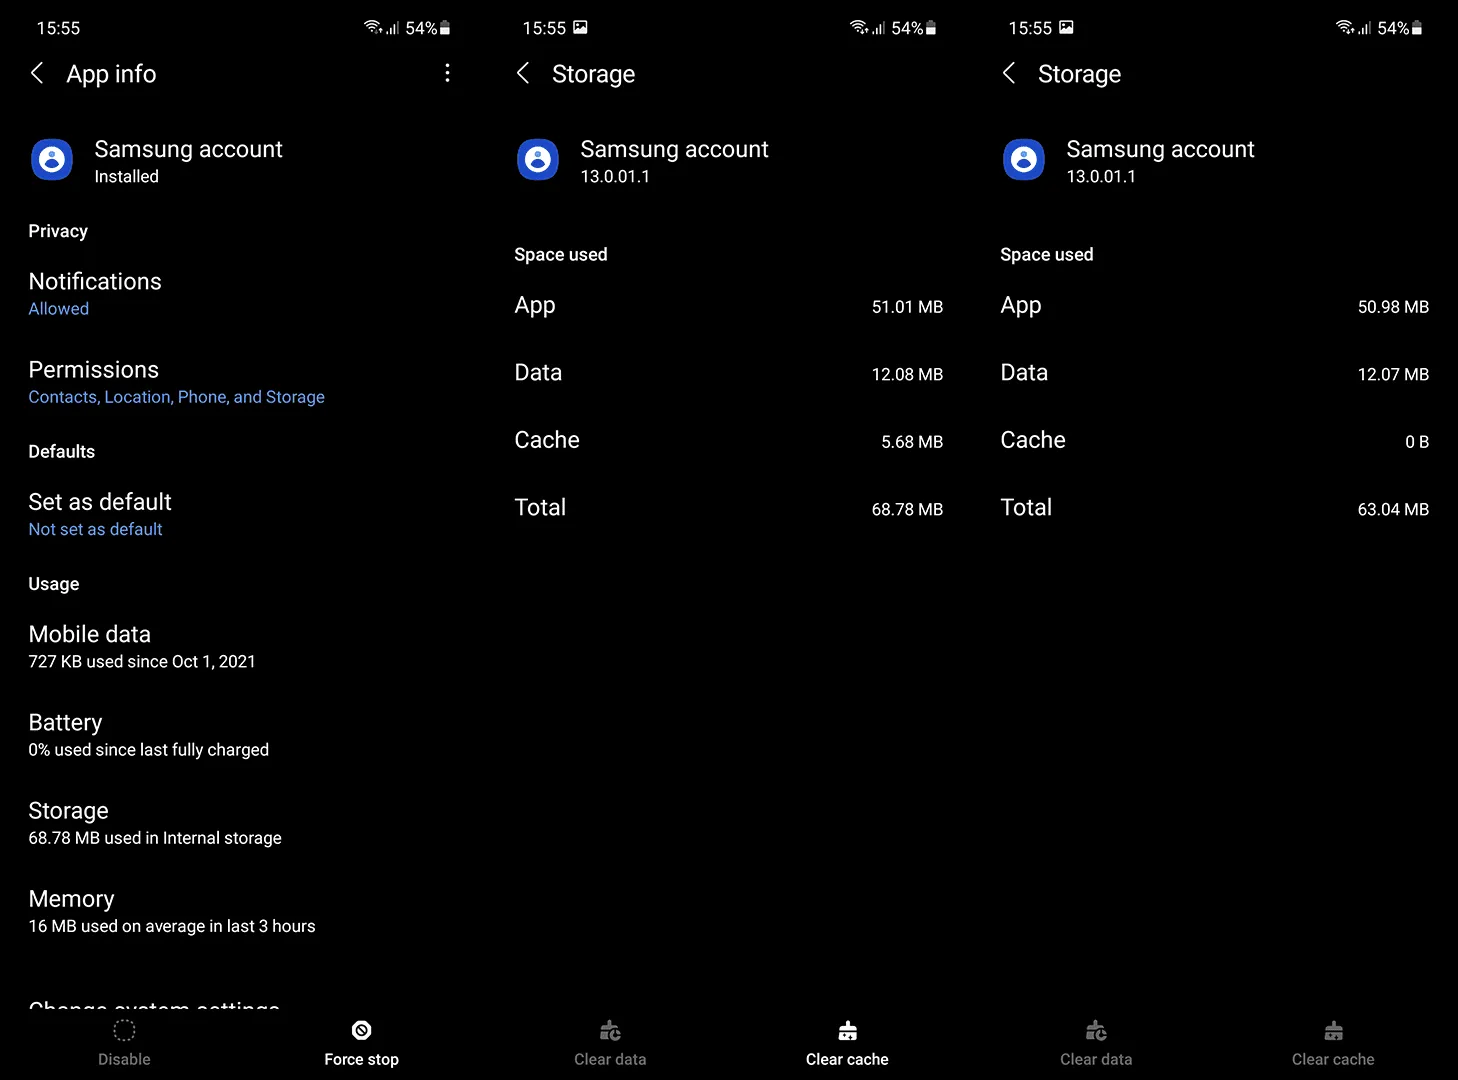Image resolution: width=1458 pixels, height=1080 pixels.
Task: Open Set as default setting
Action: pyautogui.click(x=243, y=514)
